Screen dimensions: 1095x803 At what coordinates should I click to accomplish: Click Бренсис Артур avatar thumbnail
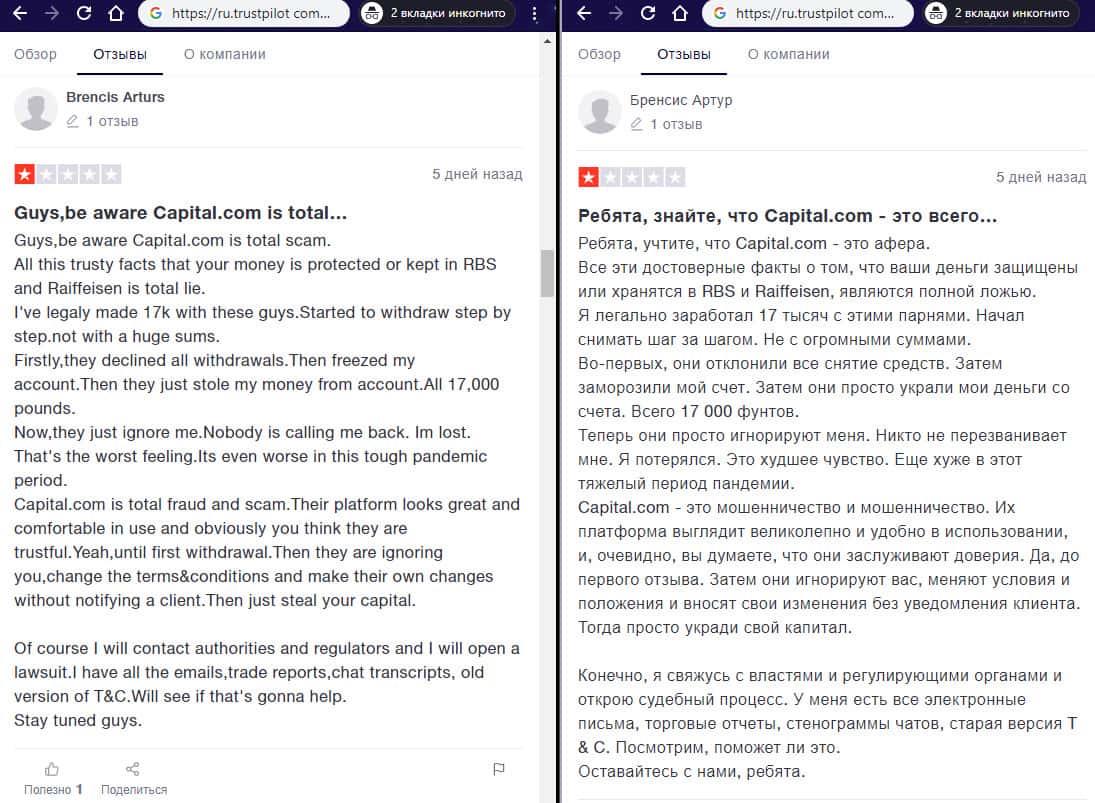pyautogui.click(x=600, y=112)
